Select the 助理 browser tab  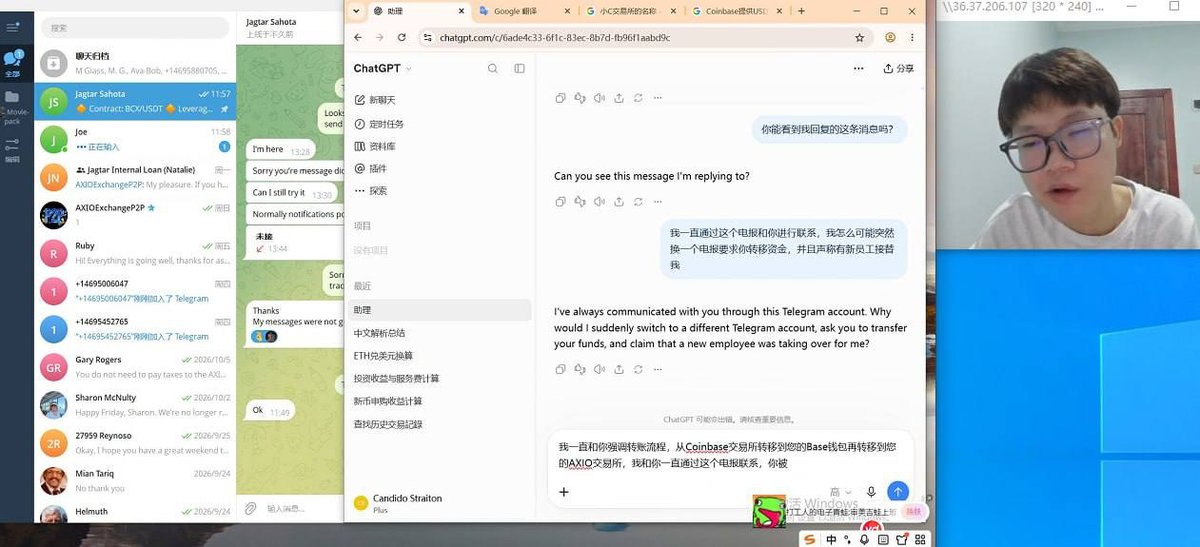click(419, 11)
